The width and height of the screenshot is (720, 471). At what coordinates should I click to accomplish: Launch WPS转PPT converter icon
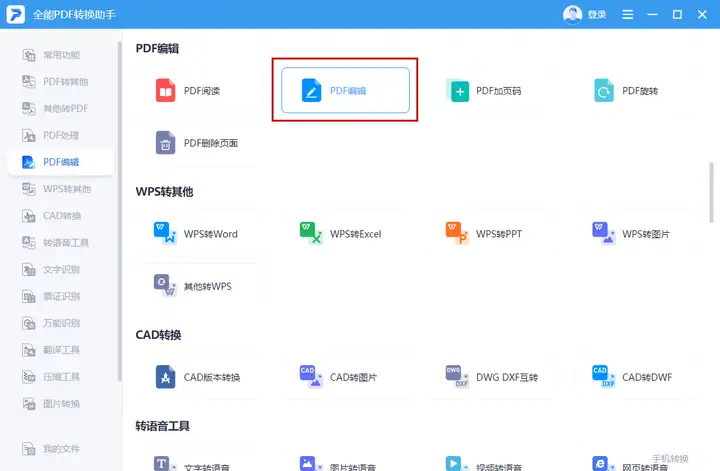pyautogui.click(x=457, y=233)
